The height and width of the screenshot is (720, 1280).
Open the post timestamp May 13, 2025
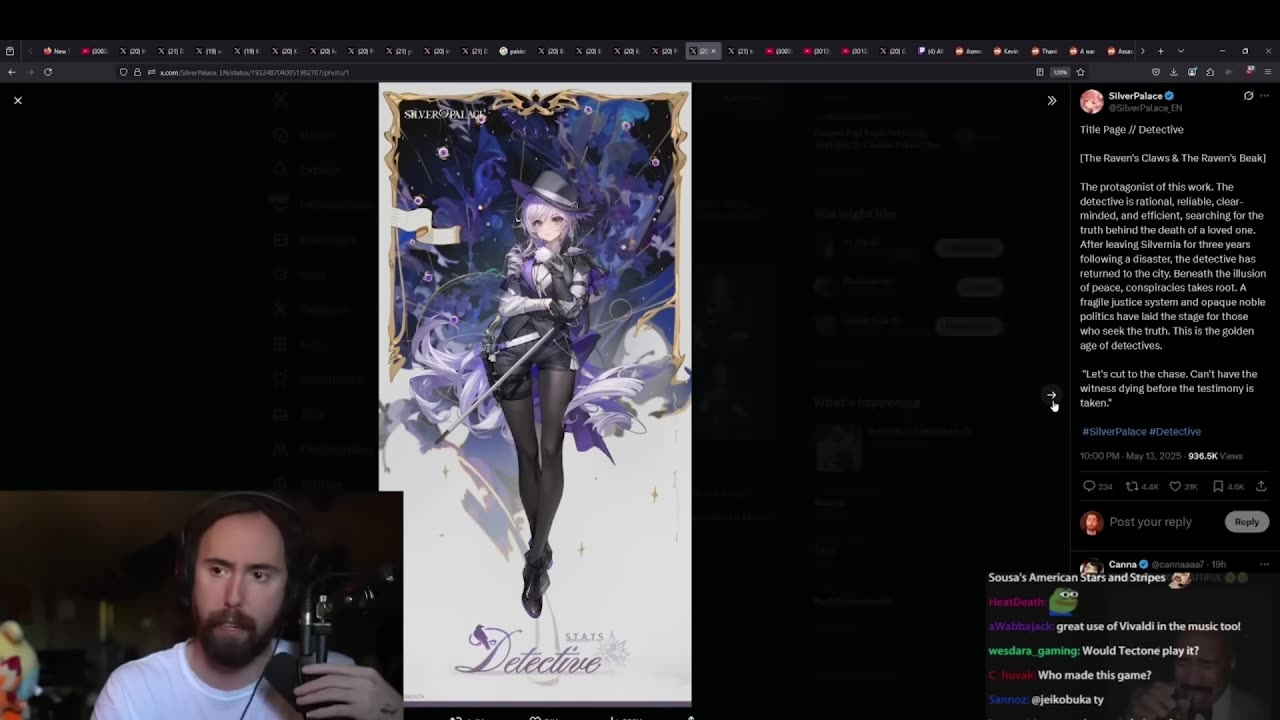point(1131,456)
